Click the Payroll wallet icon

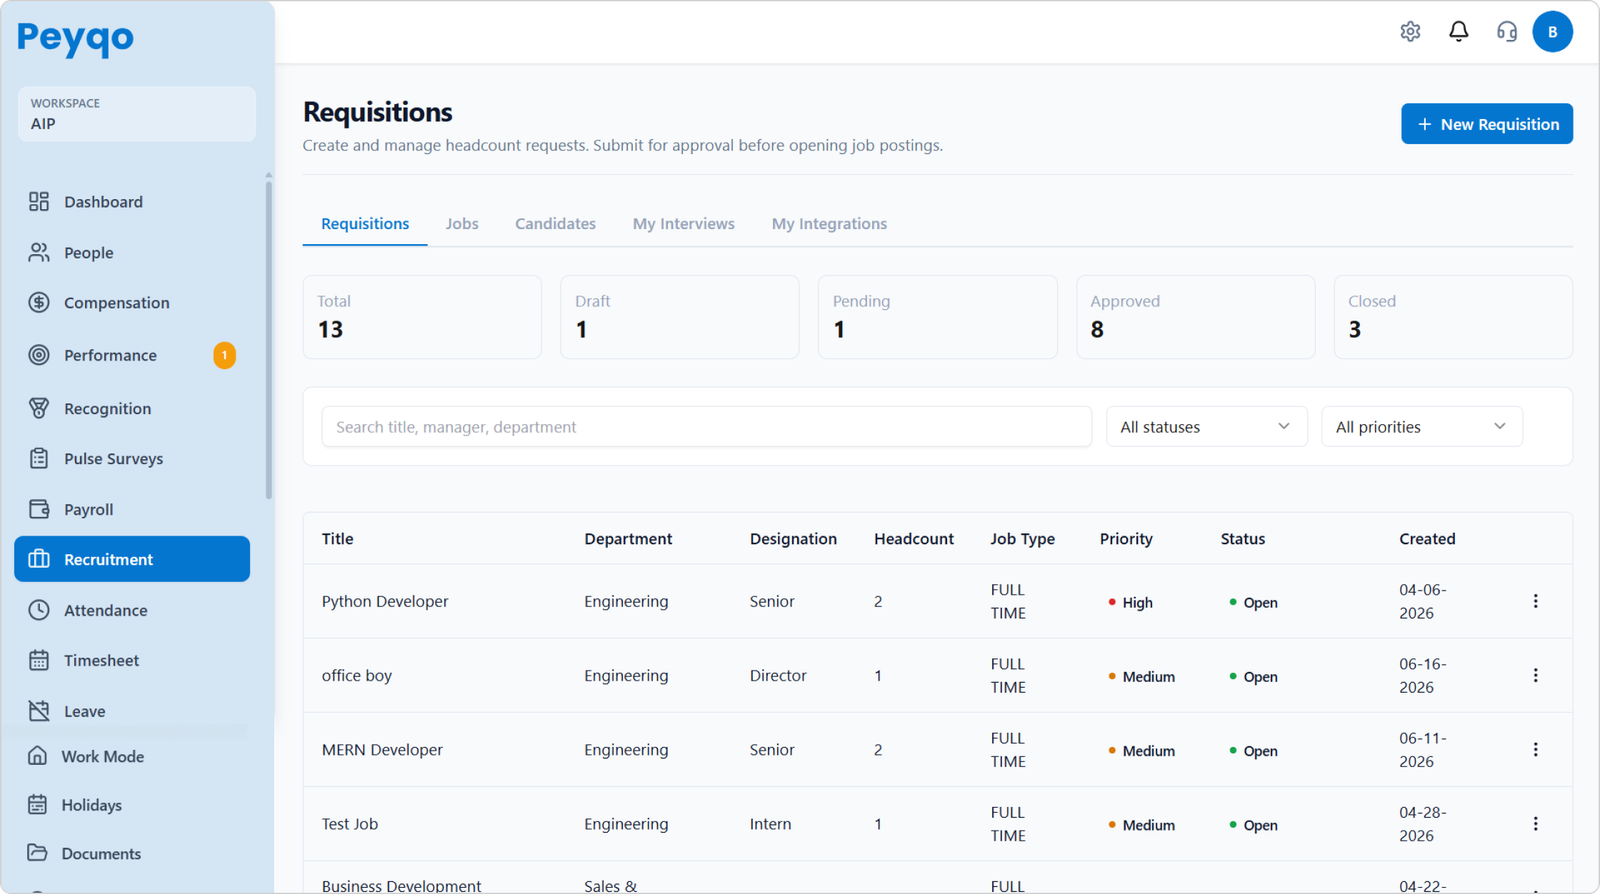point(39,509)
